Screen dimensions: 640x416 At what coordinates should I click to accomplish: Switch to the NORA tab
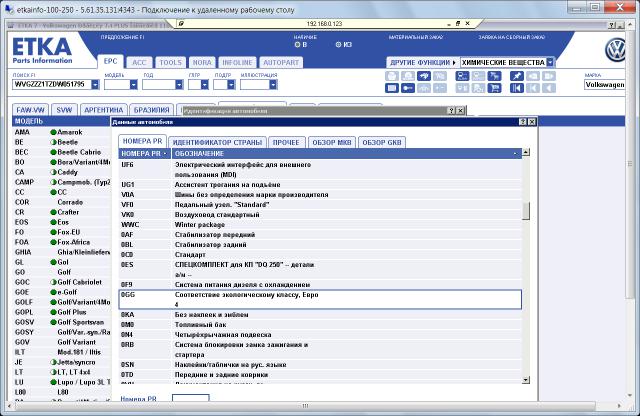[202, 62]
